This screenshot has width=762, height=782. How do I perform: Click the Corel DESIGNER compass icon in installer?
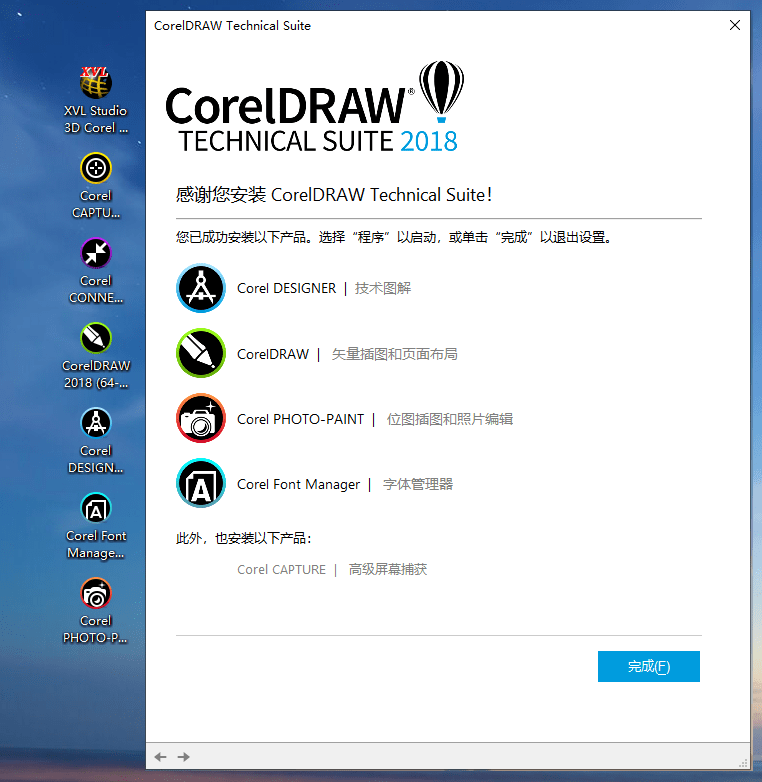(201, 288)
